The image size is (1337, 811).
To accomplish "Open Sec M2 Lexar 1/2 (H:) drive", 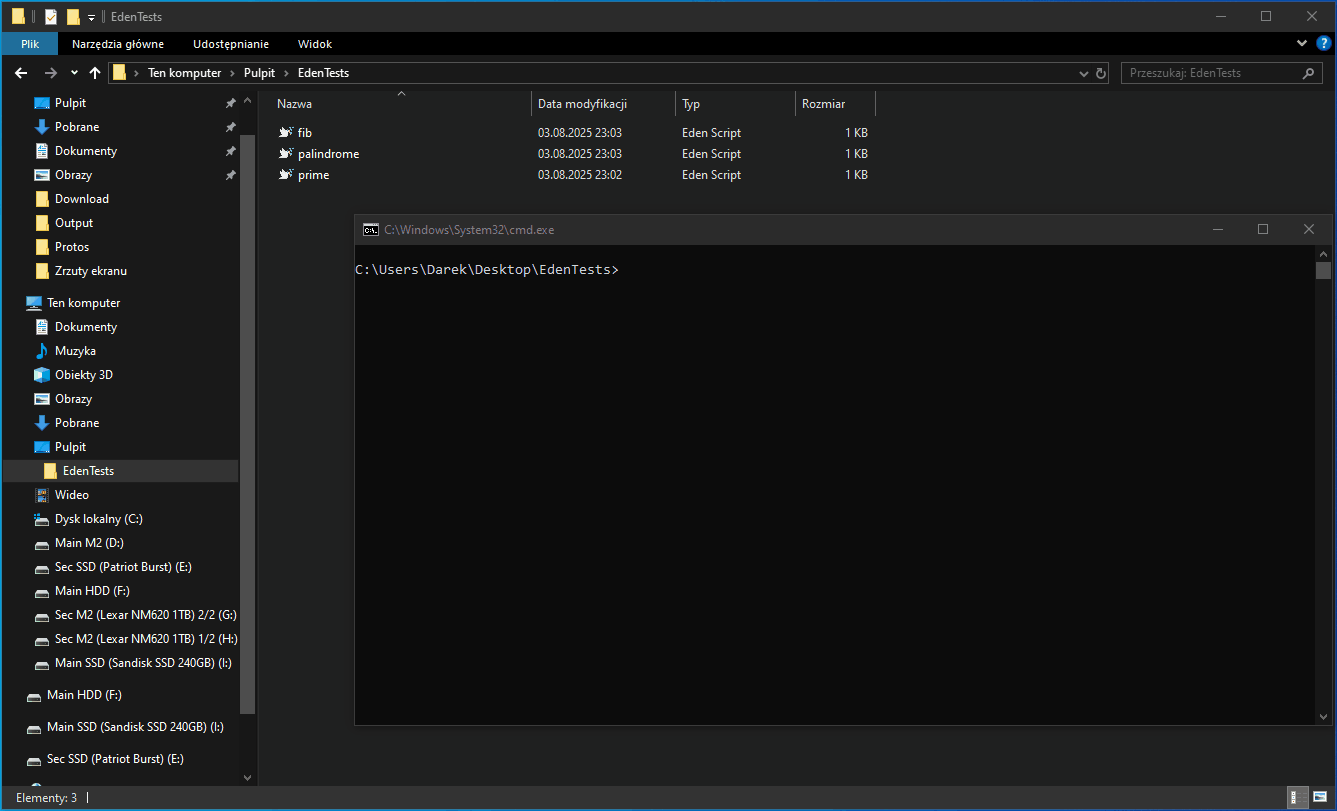I will click(146, 639).
